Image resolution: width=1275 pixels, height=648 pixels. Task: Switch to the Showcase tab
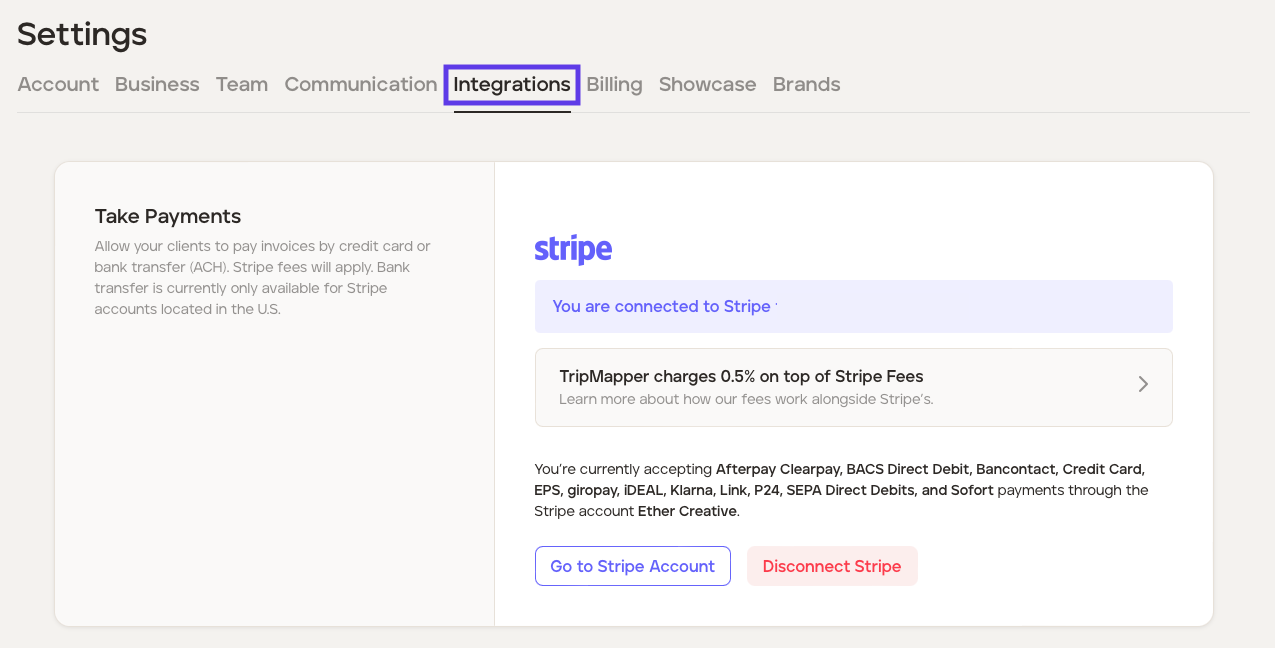pyautogui.click(x=707, y=84)
